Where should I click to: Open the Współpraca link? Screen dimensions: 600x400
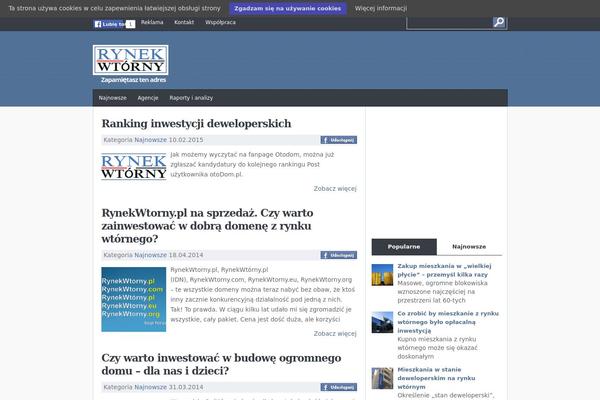pos(220,22)
